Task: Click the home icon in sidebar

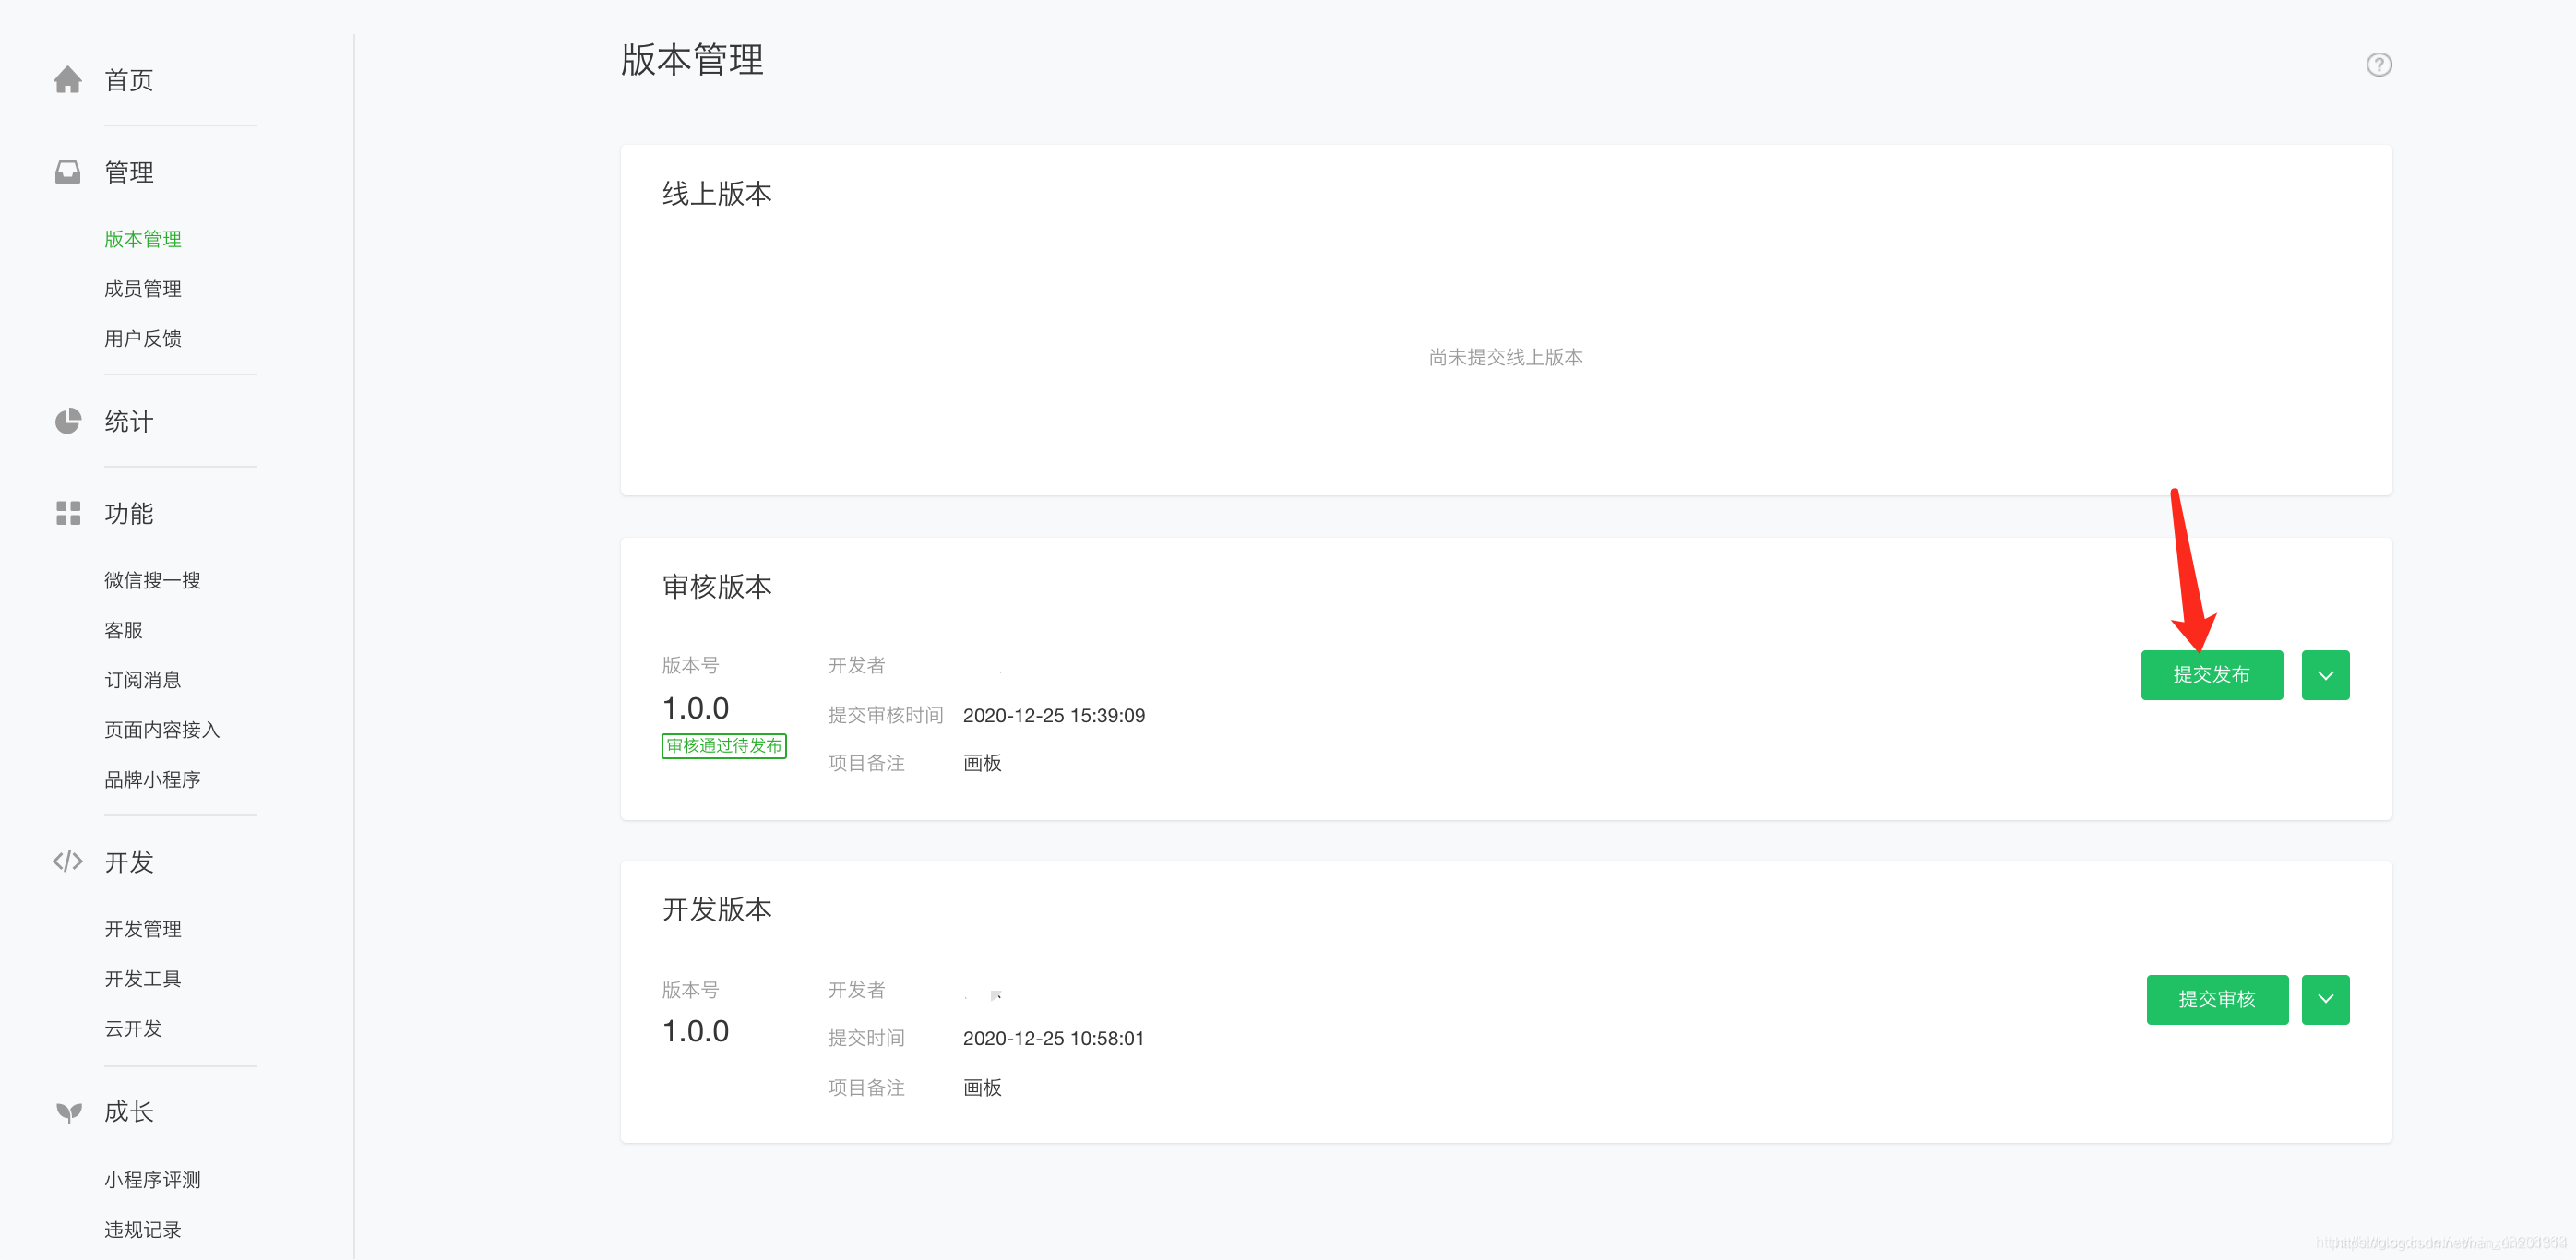Action: coord(67,80)
